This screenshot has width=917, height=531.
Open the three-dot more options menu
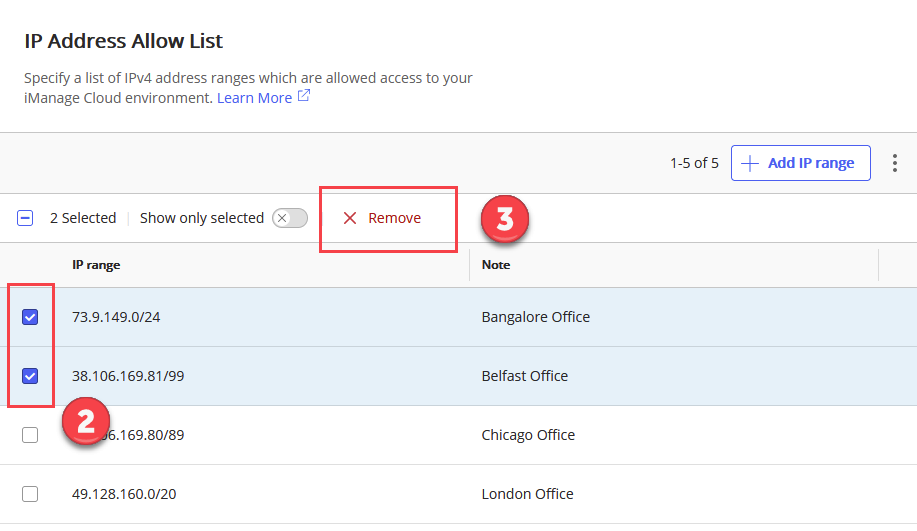point(895,163)
